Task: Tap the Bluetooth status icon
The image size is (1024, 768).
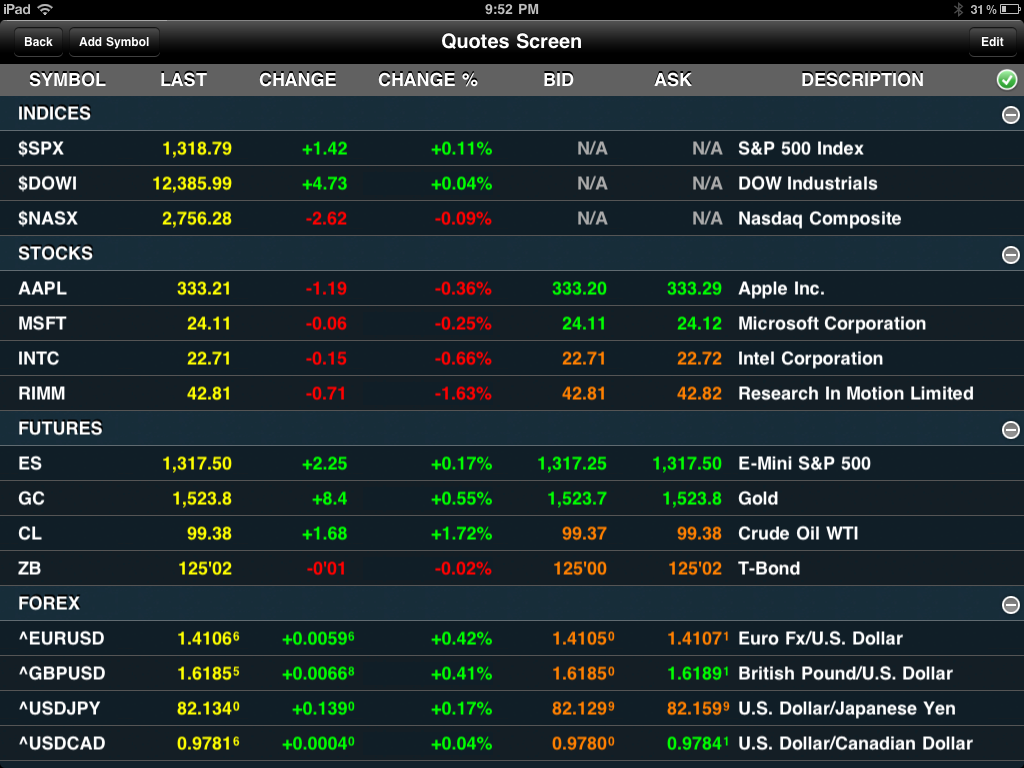Action: click(958, 9)
